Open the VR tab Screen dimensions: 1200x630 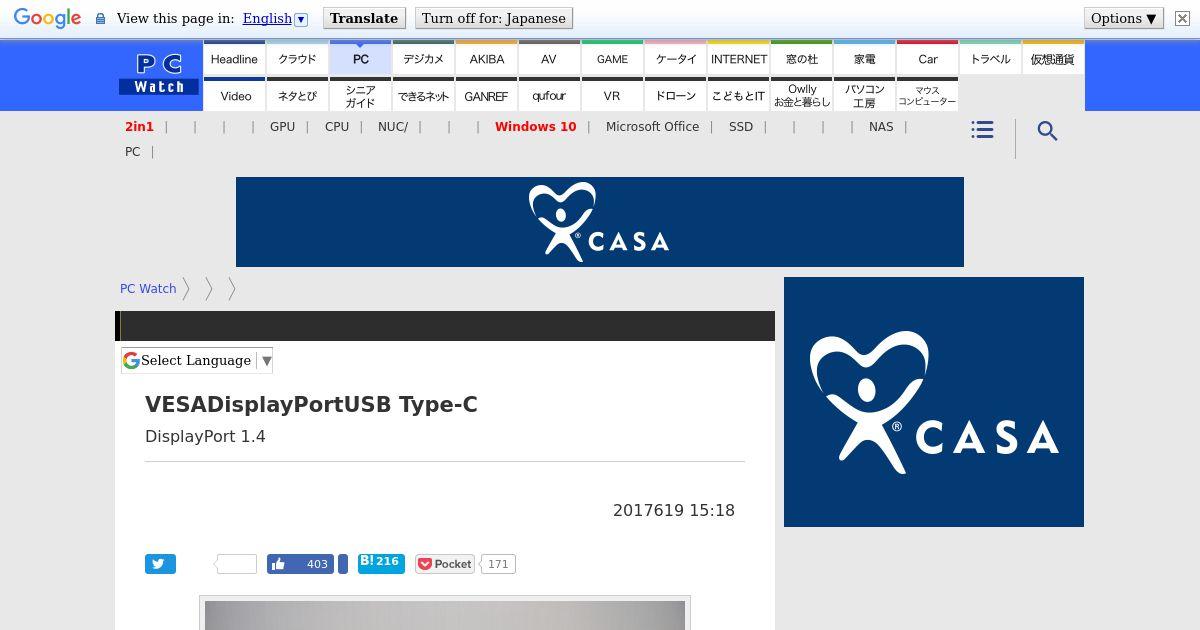[x=612, y=95]
